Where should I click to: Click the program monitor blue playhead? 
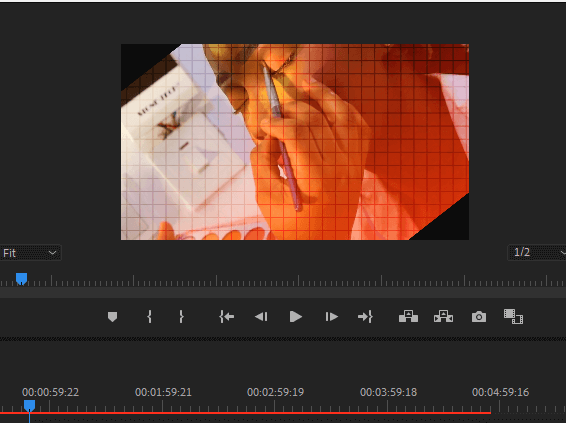[22, 279]
